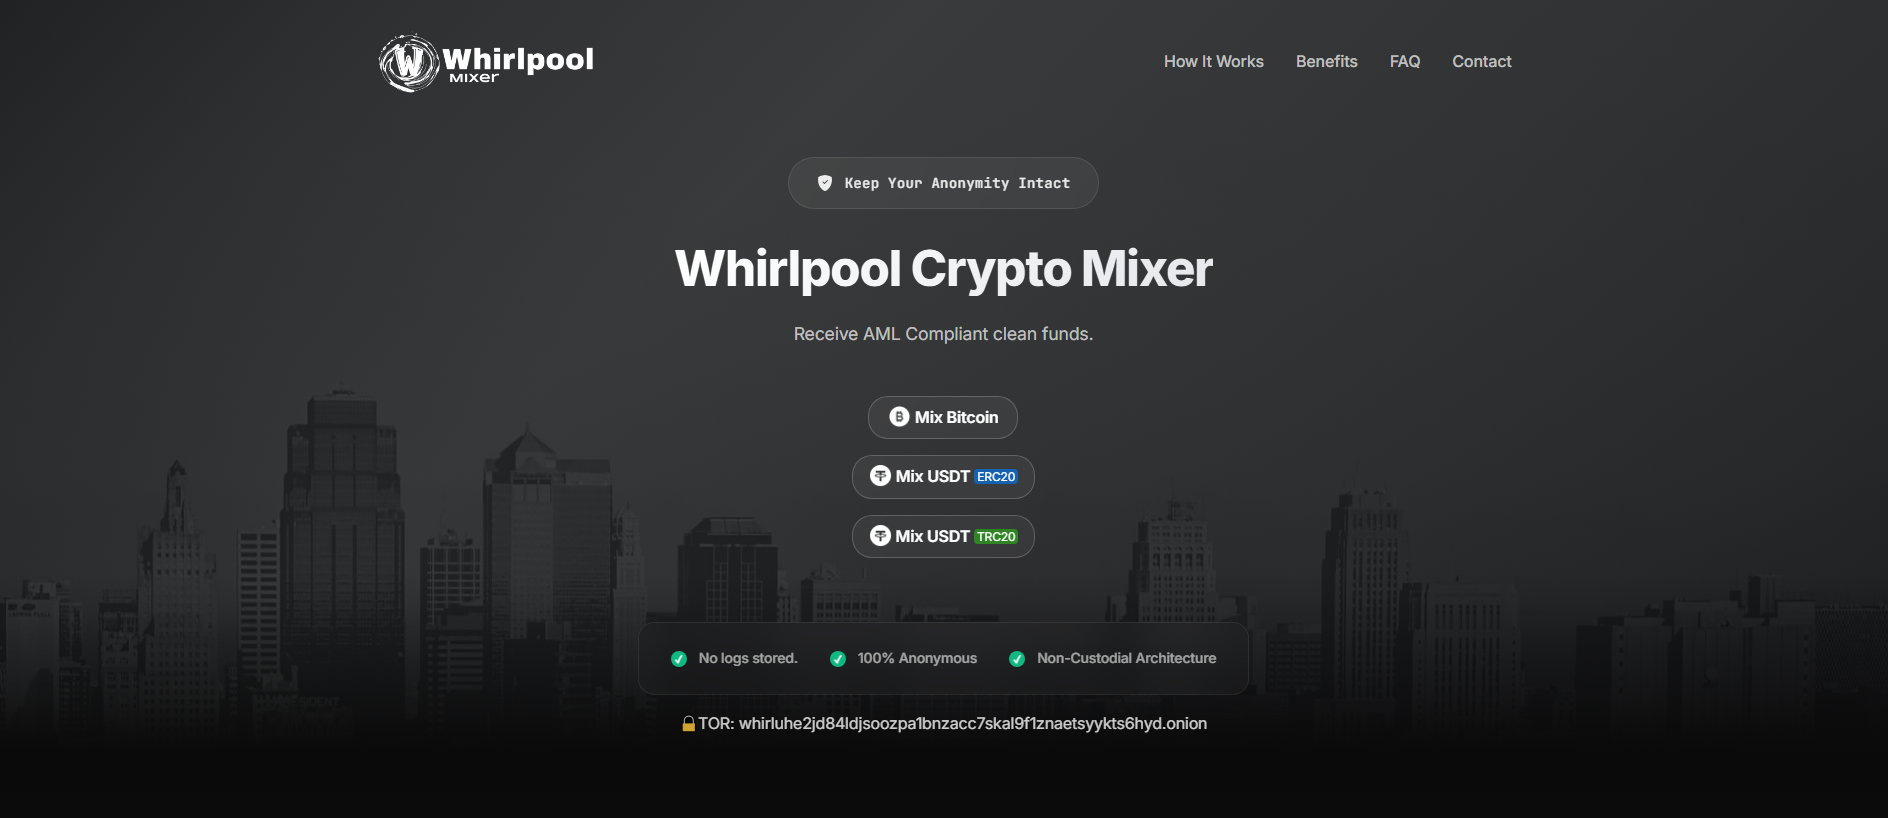Click the Whirlpool Mixer logo
The image size is (1888, 818).
tap(487, 63)
